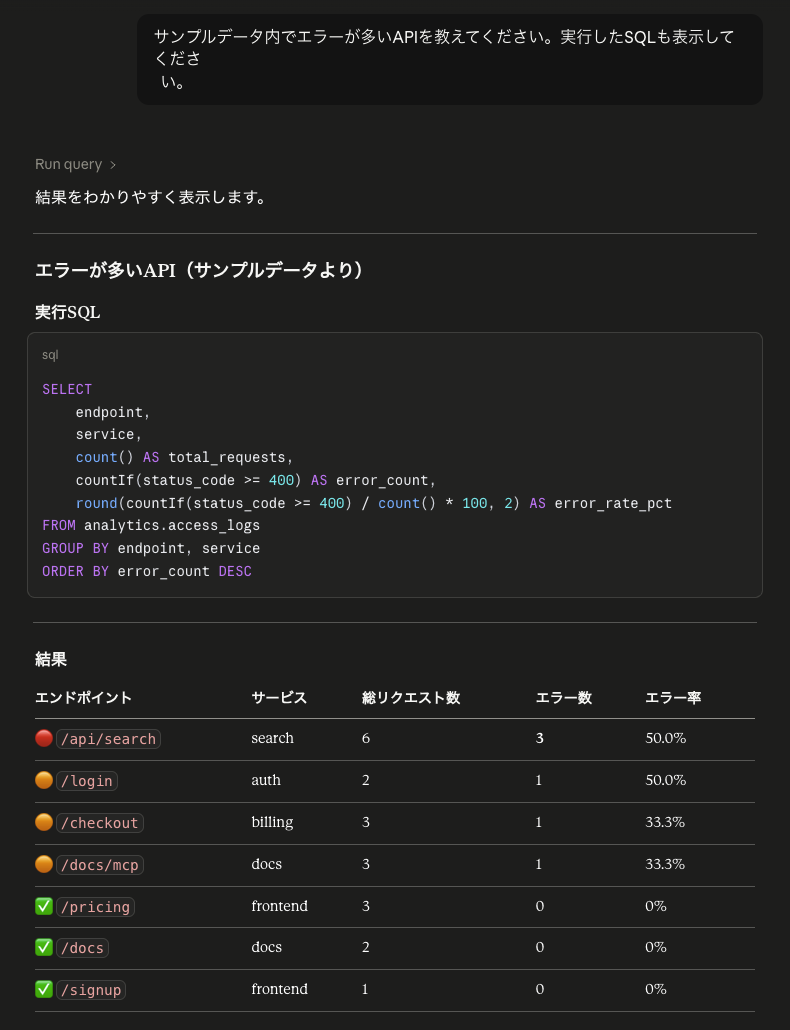Click the orange circle icon beside /docs/mcp
The width and height of the screenshot is (790, 1030).
pos(44,864)
